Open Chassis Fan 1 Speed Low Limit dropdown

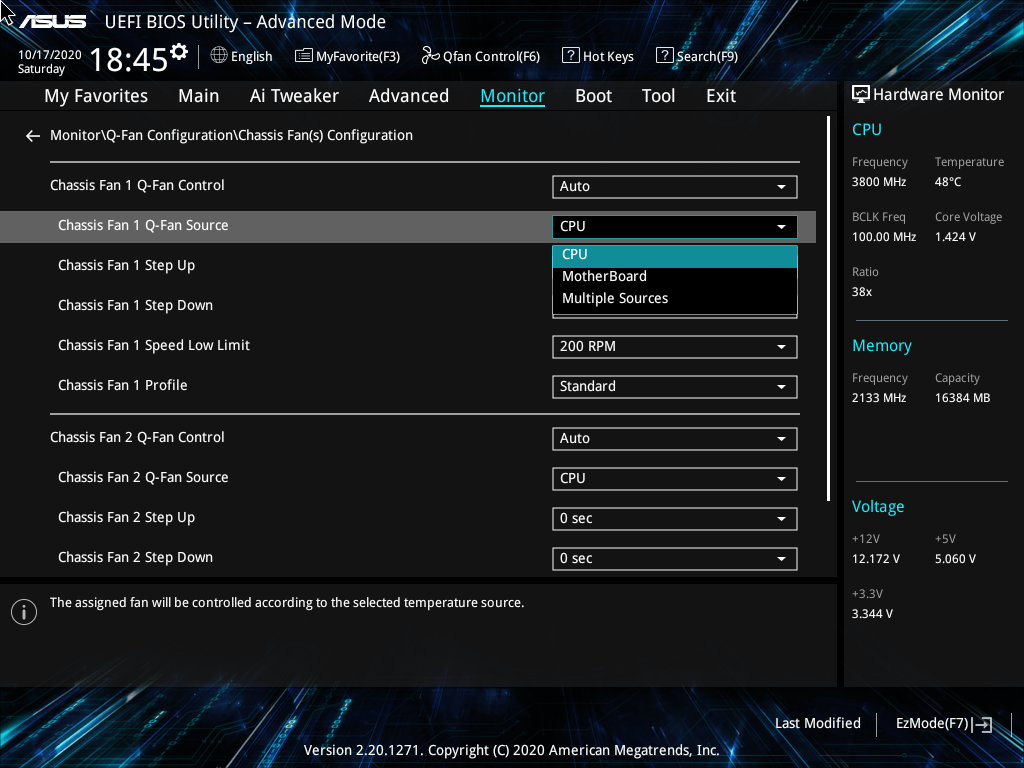[675, 347]
